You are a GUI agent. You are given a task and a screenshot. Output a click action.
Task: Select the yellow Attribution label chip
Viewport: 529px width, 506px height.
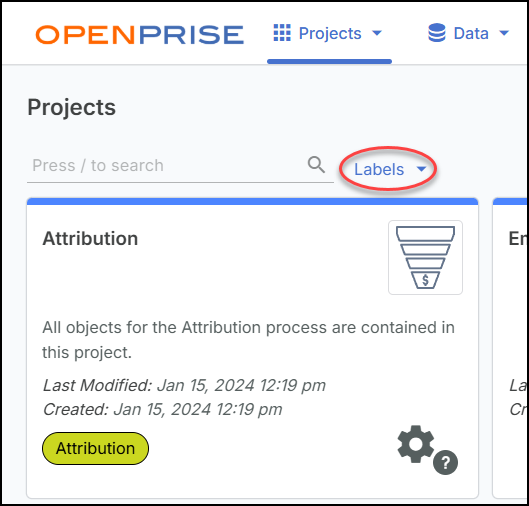(x=95, y=448)
